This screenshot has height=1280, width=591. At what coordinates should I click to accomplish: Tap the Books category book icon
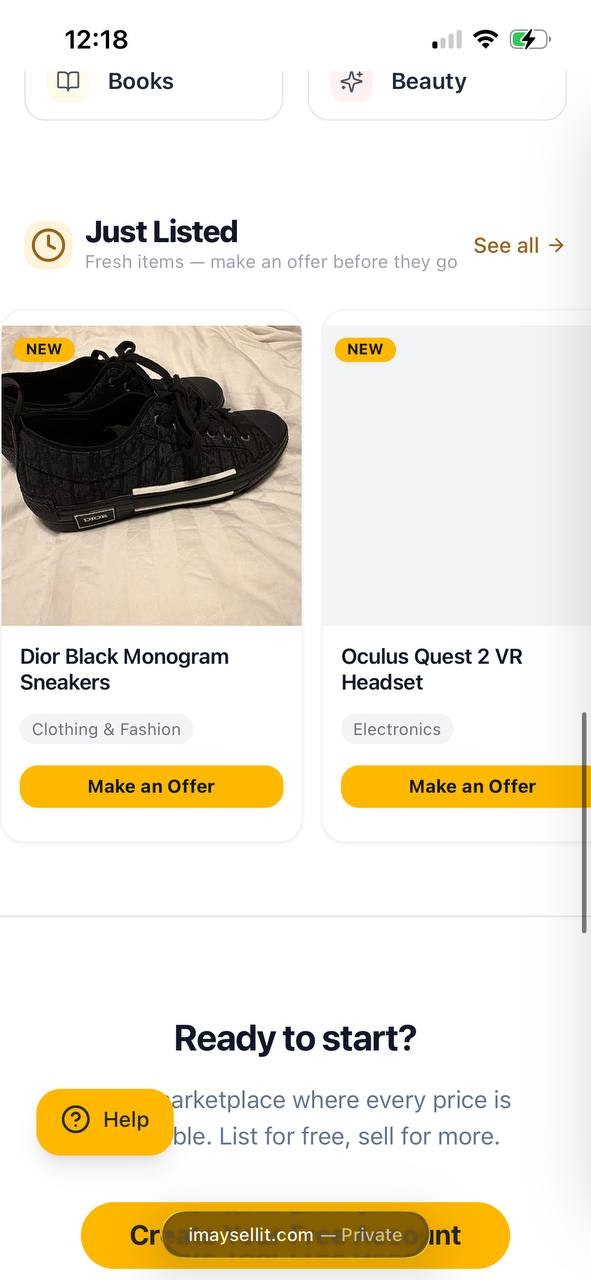[68, 82]
